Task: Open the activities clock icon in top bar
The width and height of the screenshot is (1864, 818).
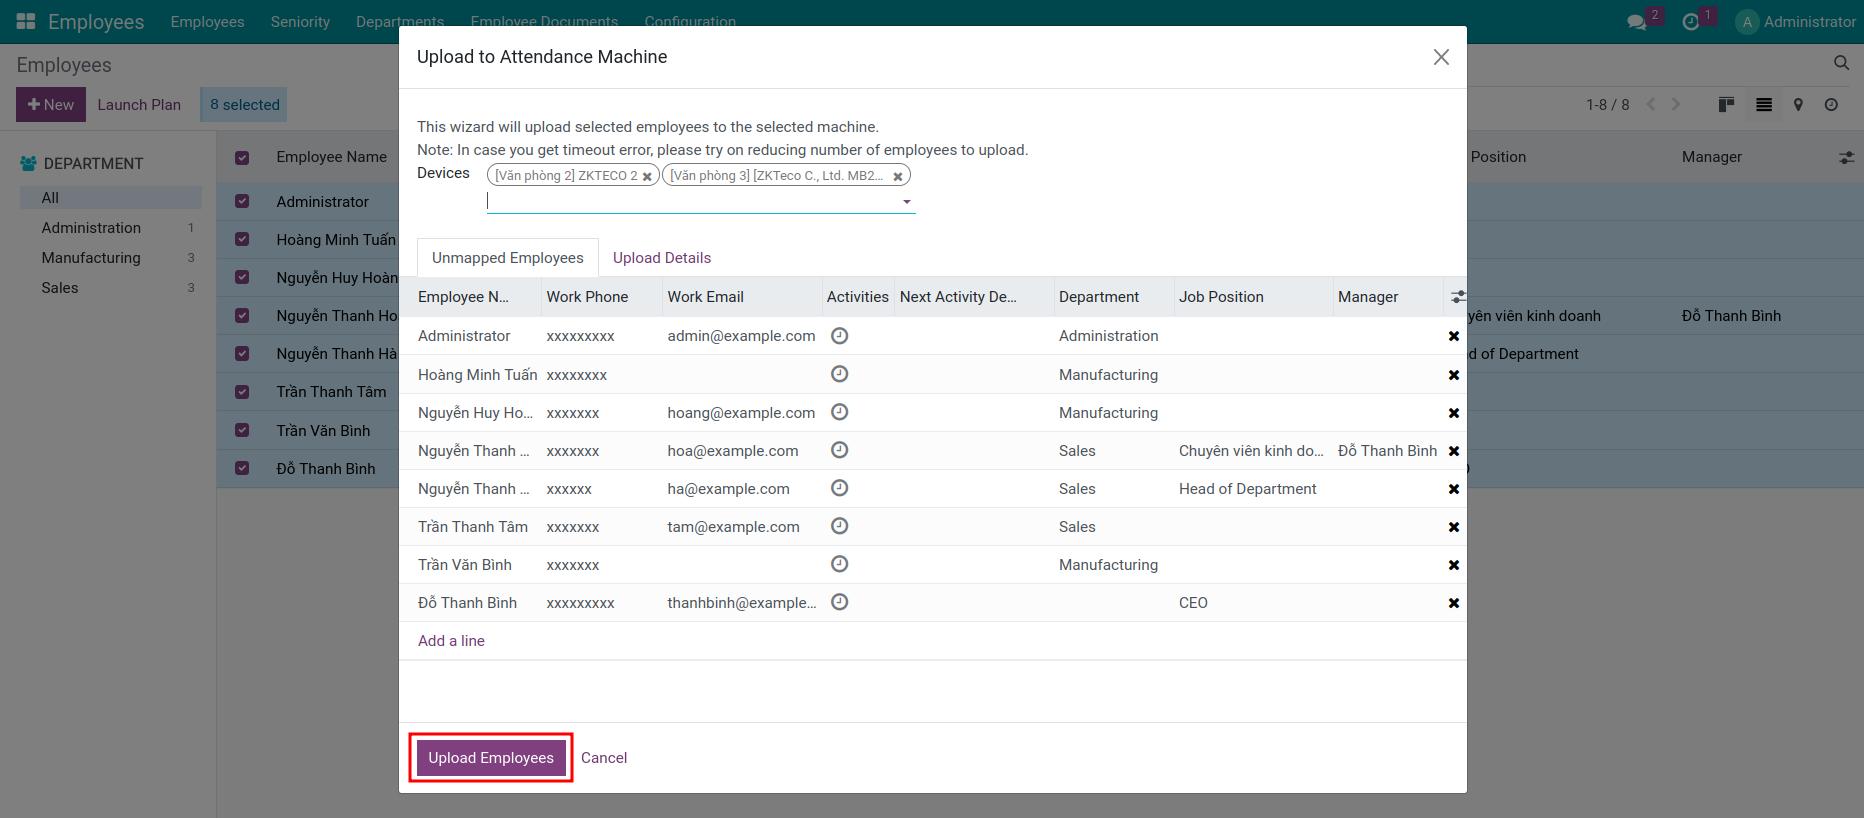Action: tap(1691, 22)
